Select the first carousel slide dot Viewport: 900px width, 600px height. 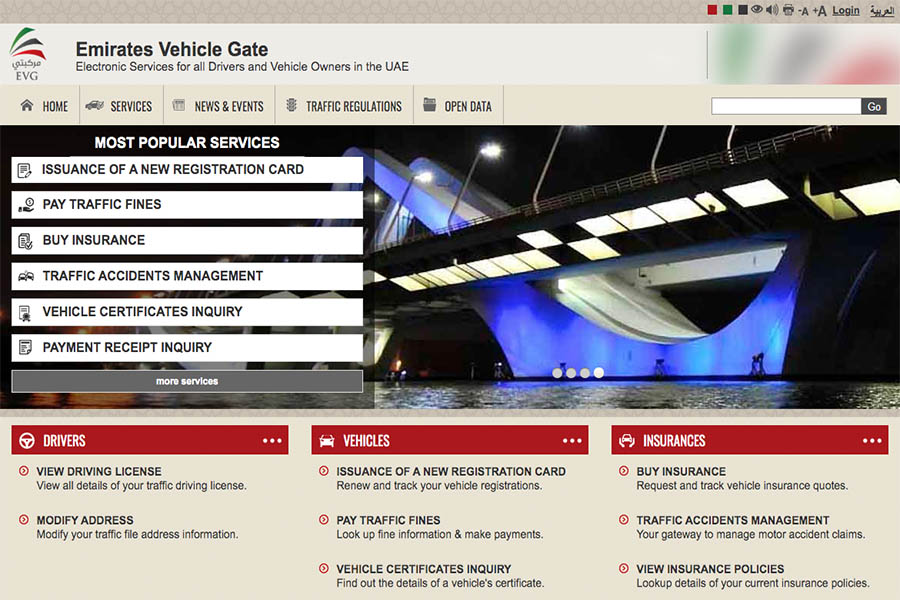coord(557,373)
